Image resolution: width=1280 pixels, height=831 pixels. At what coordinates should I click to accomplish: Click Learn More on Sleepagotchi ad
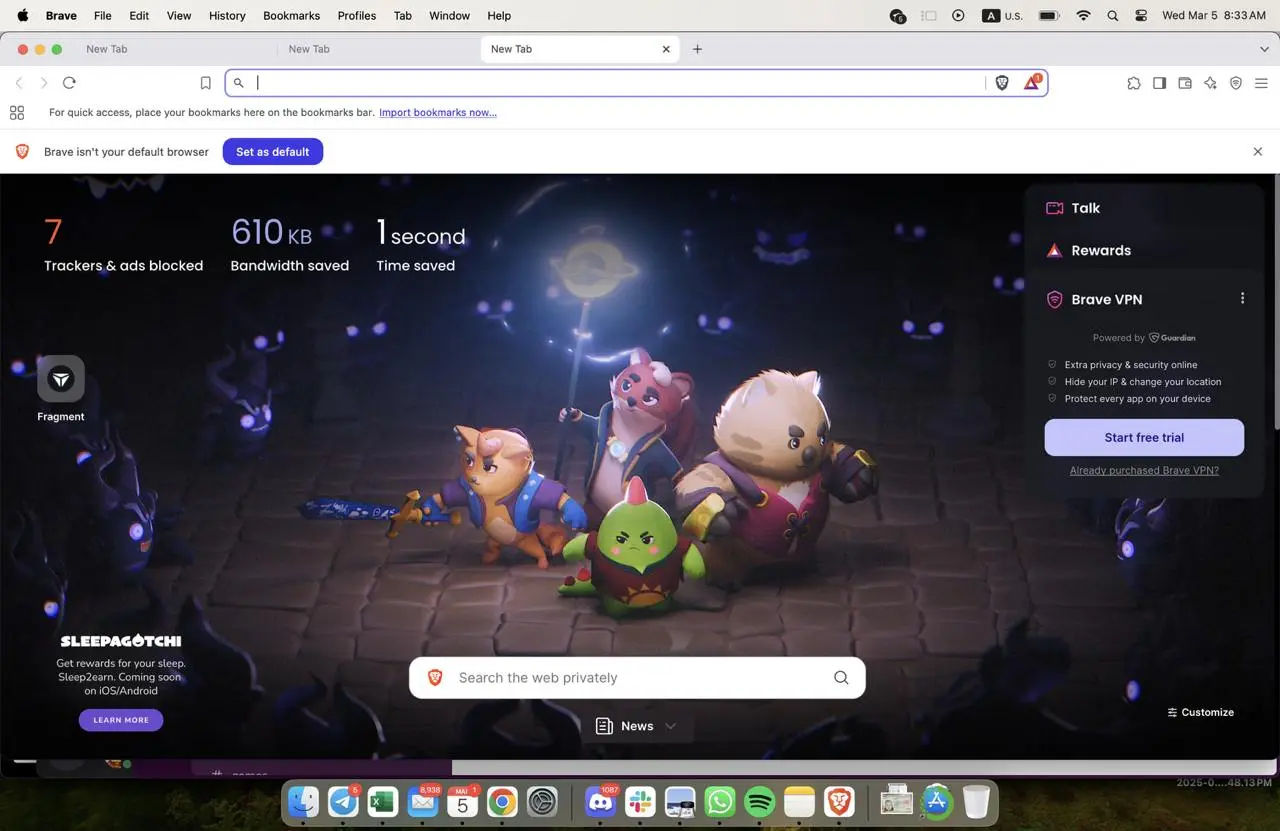(121, 720)
